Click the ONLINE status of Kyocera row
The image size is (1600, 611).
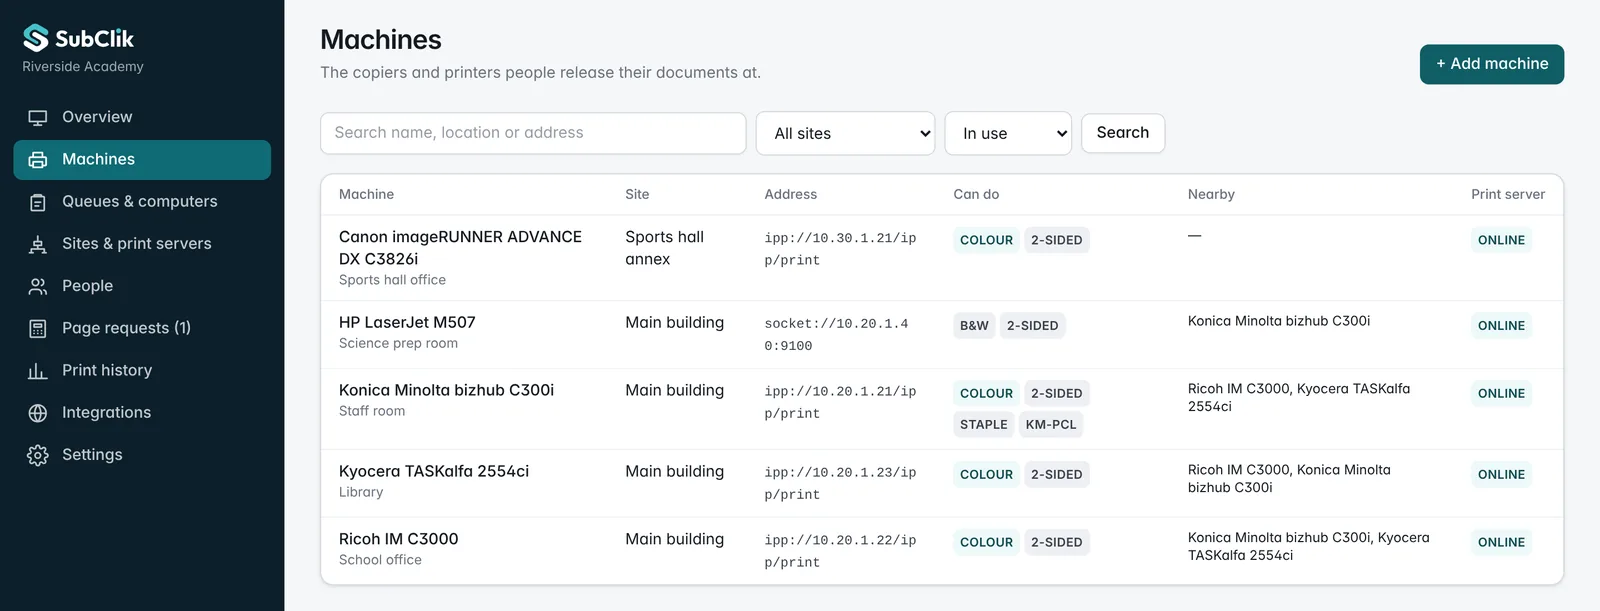pyautogui.click(x=1501, y=475)
